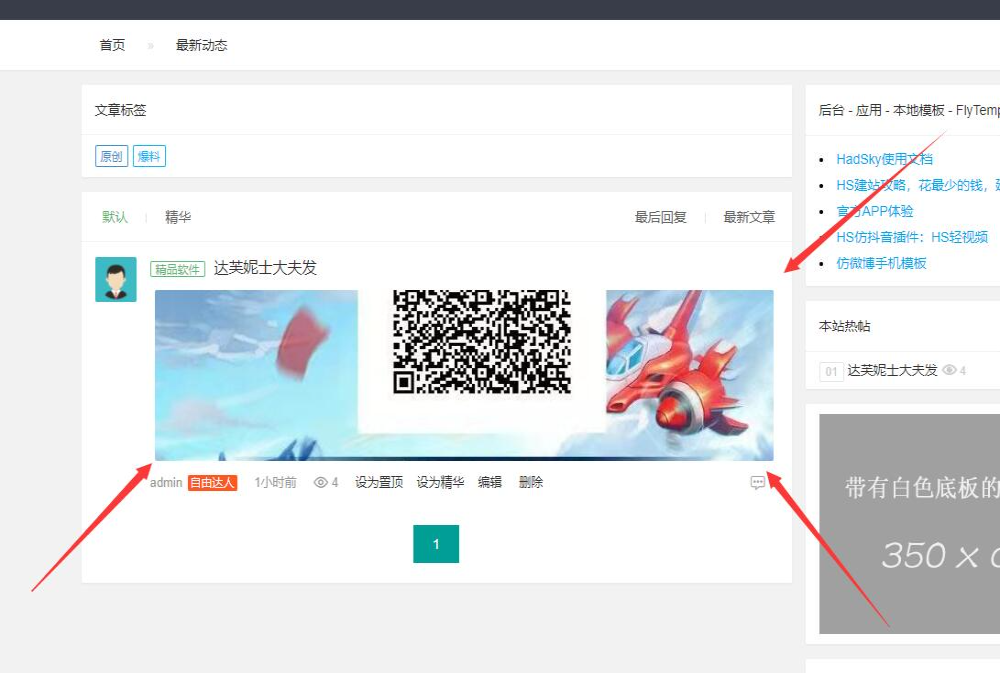Open HS建站攻略 sidebar link

coord(918,186)
